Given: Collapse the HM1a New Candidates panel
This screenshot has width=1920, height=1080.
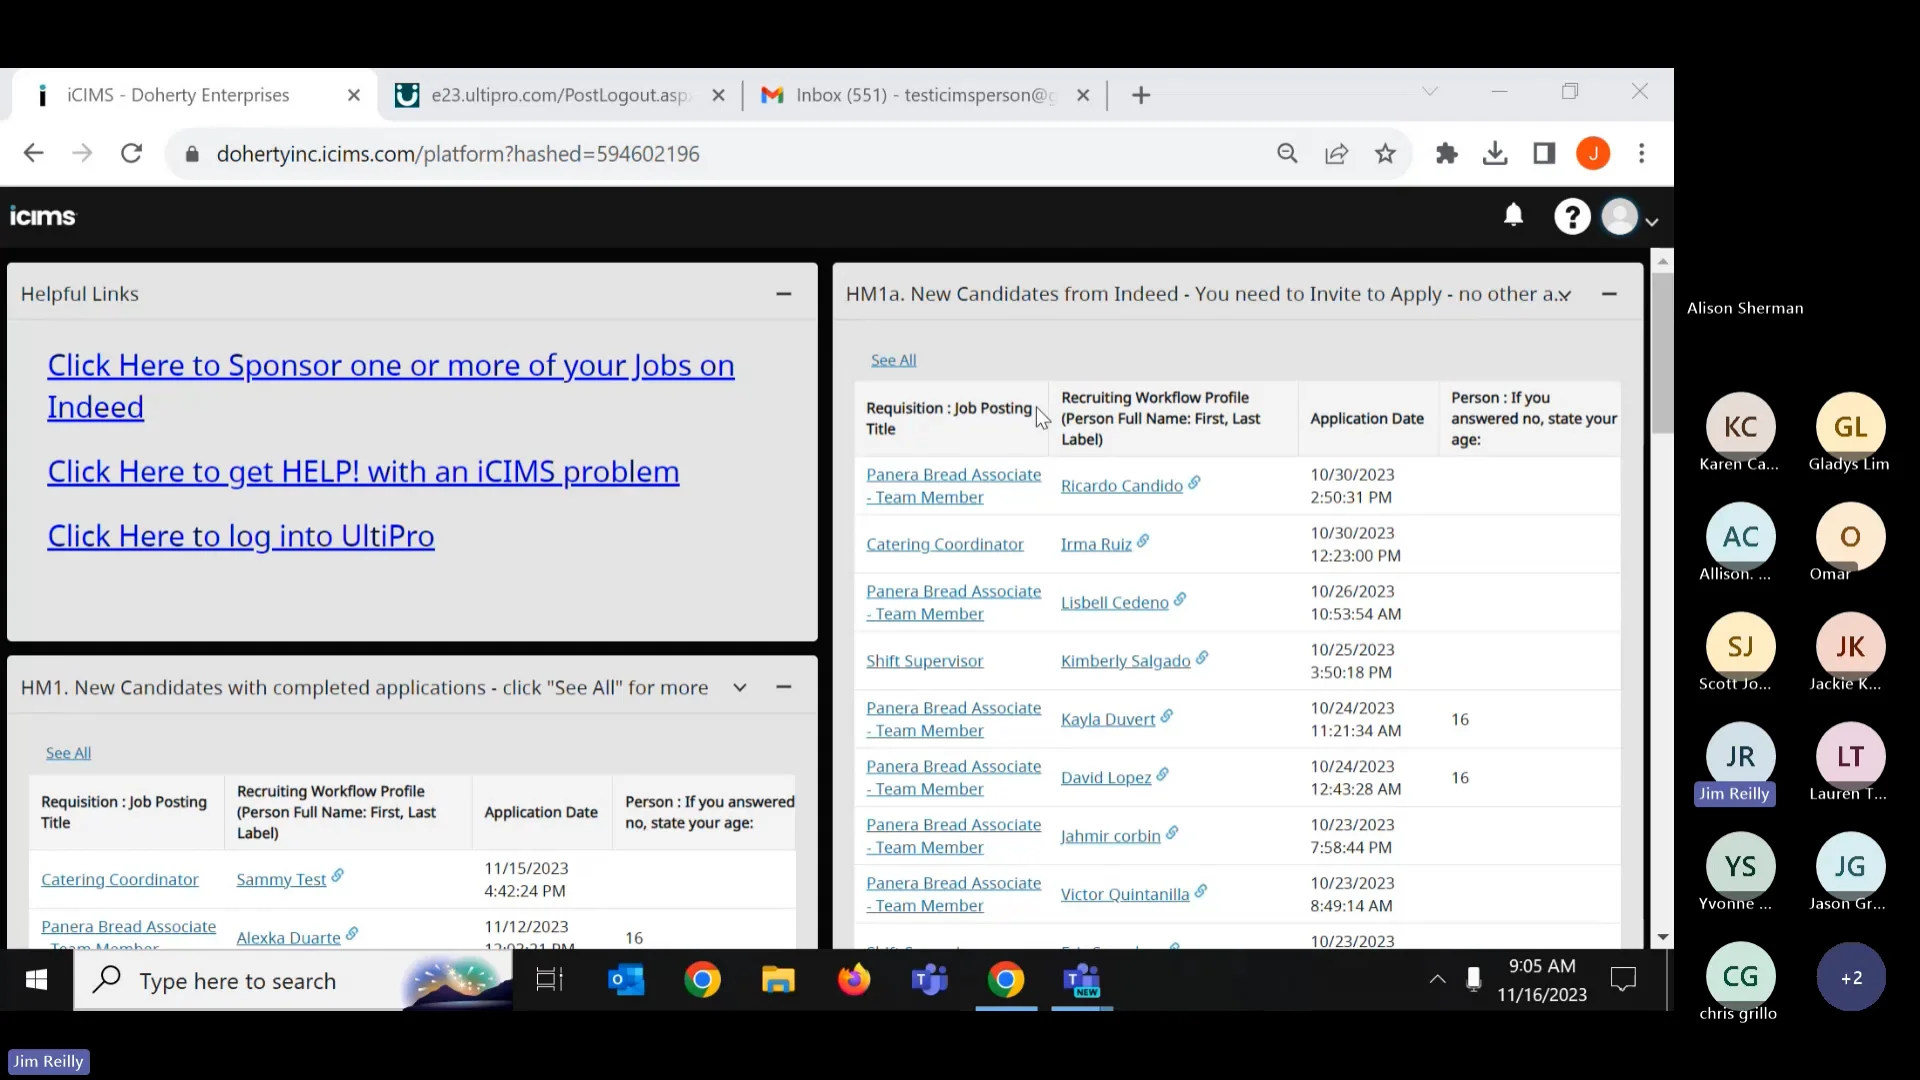Looking at the screenshot, I should pos(1609,294).
